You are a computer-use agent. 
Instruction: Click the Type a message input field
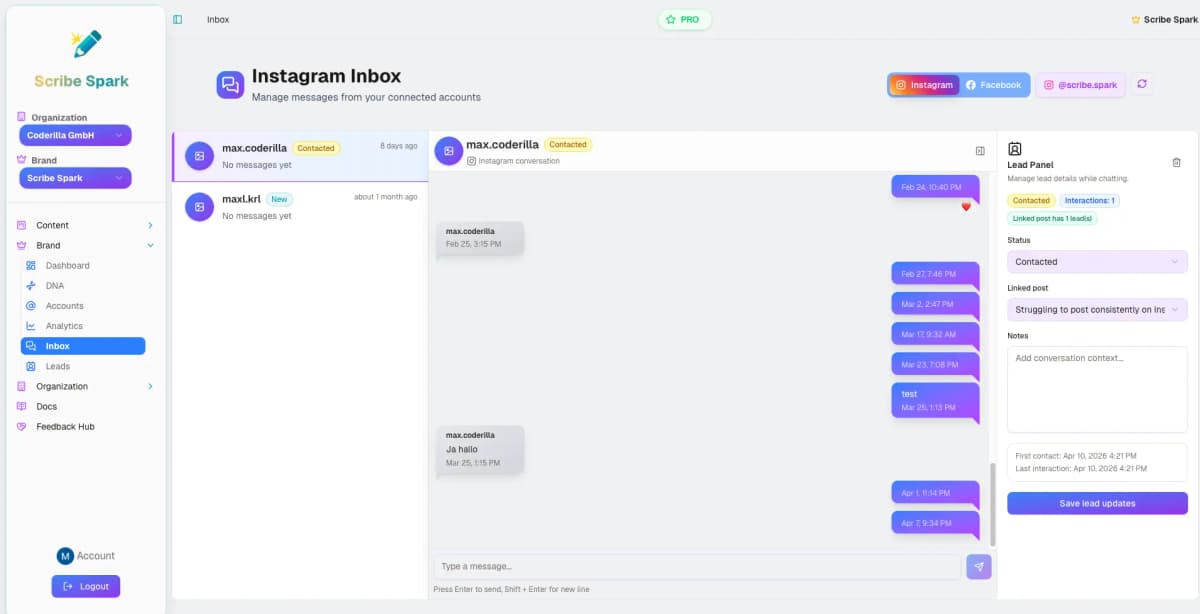(x=695, y=566)
